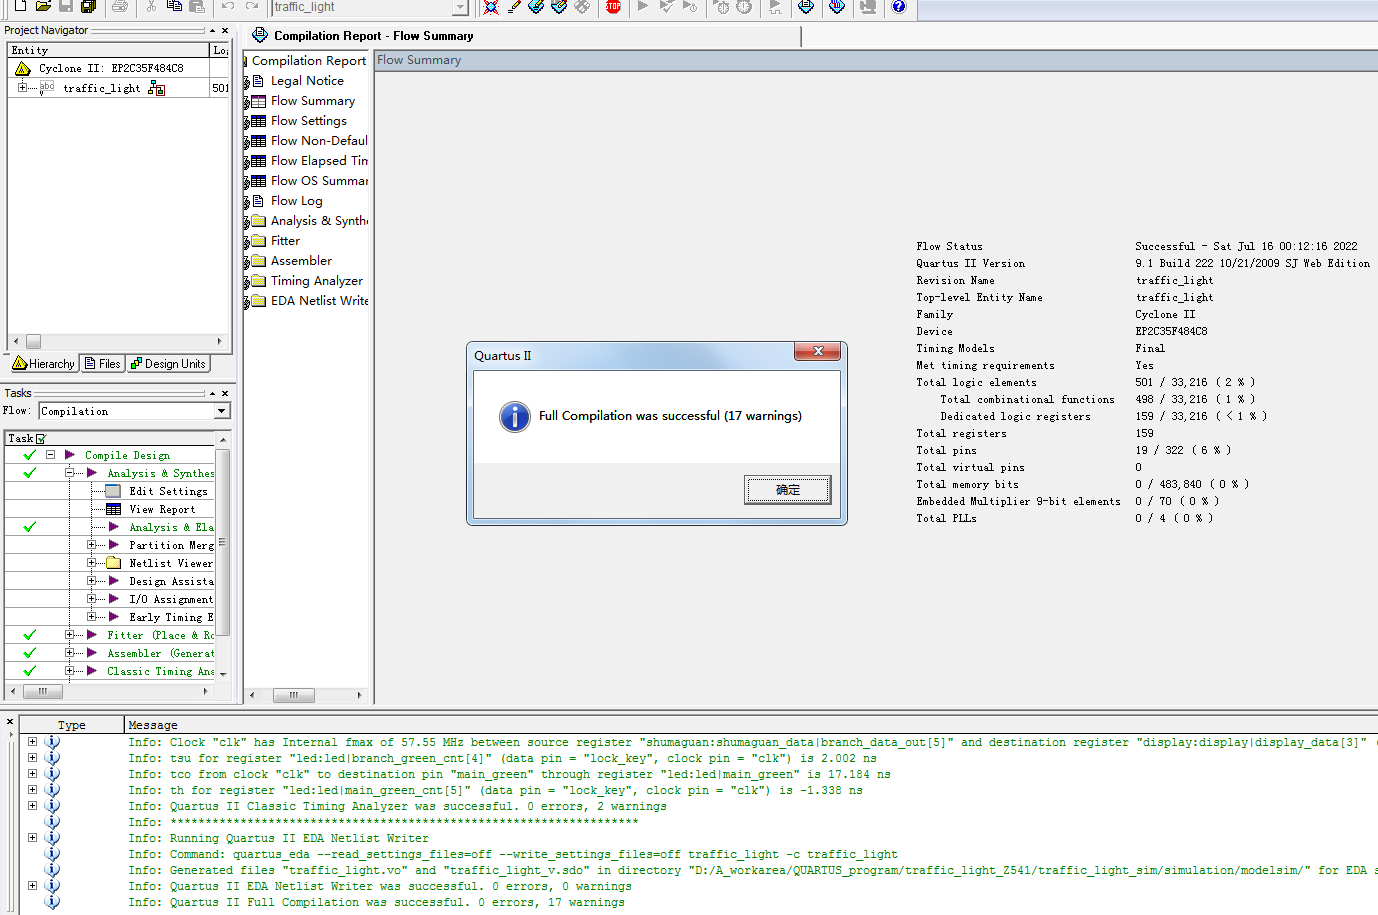Image resolution: width=1378 pixels, height=915 pixels.
Task: Expand the traffic_light entity in Project Navigator
Action: click(x=22, y=88)
